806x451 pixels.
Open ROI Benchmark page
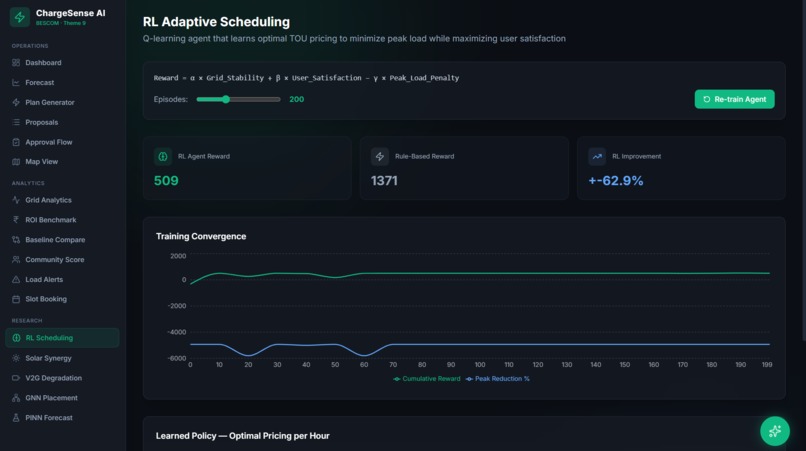click(62, 220)
